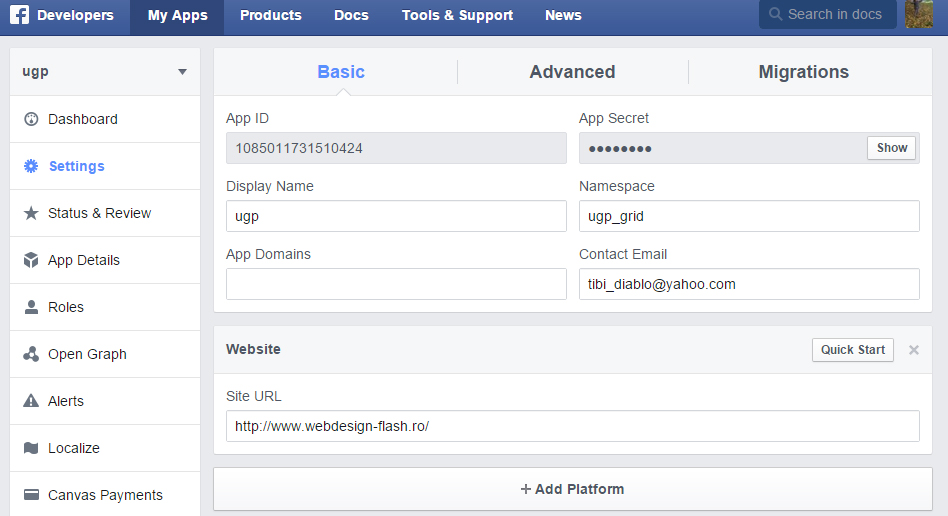
Task: Click the Roles person icon
Action: pos(30,307)
